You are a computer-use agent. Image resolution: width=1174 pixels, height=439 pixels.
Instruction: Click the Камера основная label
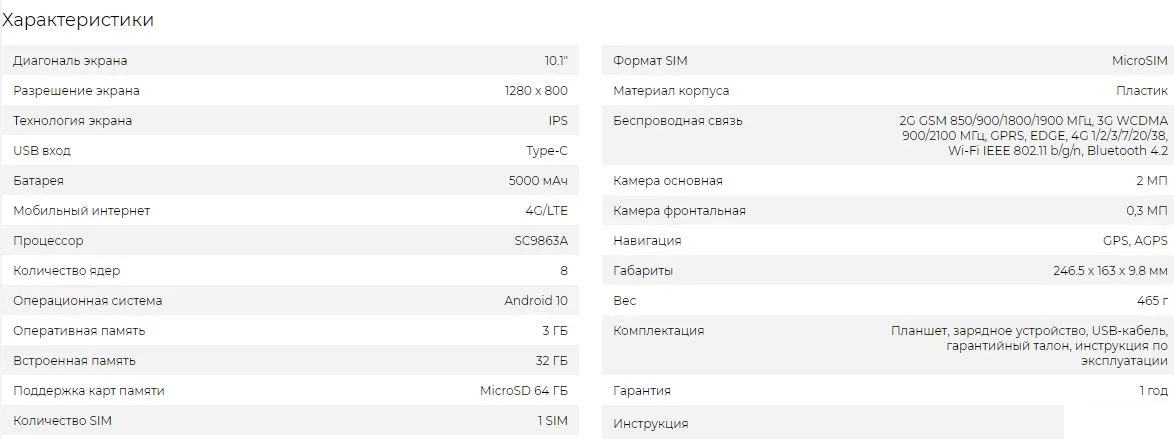[667, 181]
